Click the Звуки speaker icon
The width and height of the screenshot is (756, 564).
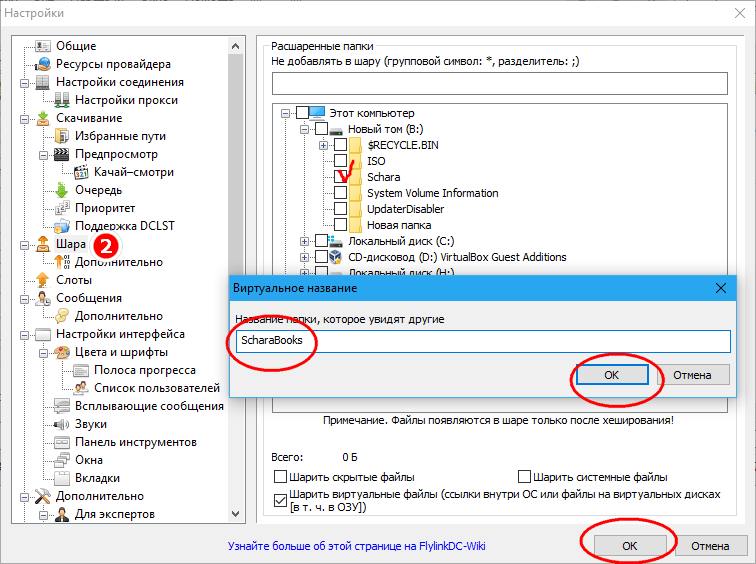[62, 424]
